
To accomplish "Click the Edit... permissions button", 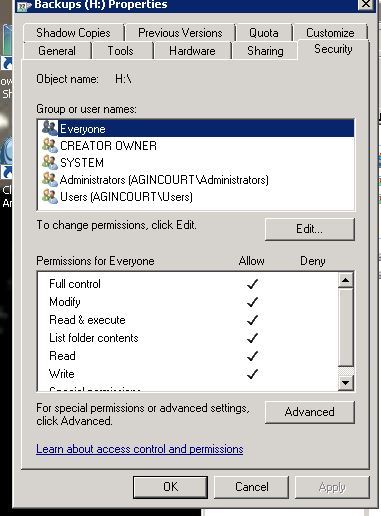I will coord(310,229).
